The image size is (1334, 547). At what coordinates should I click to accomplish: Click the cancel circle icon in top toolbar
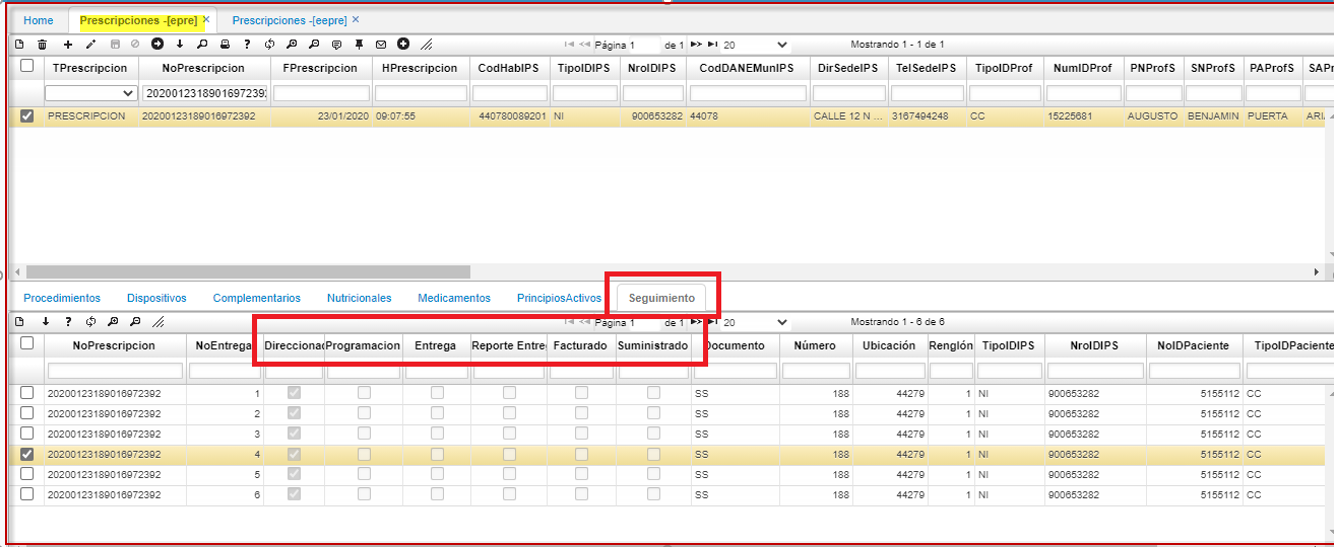[x=135, y=45]
